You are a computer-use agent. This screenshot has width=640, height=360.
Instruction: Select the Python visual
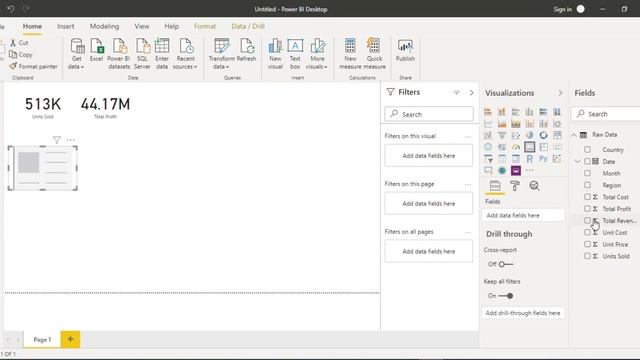pos(543,159)
